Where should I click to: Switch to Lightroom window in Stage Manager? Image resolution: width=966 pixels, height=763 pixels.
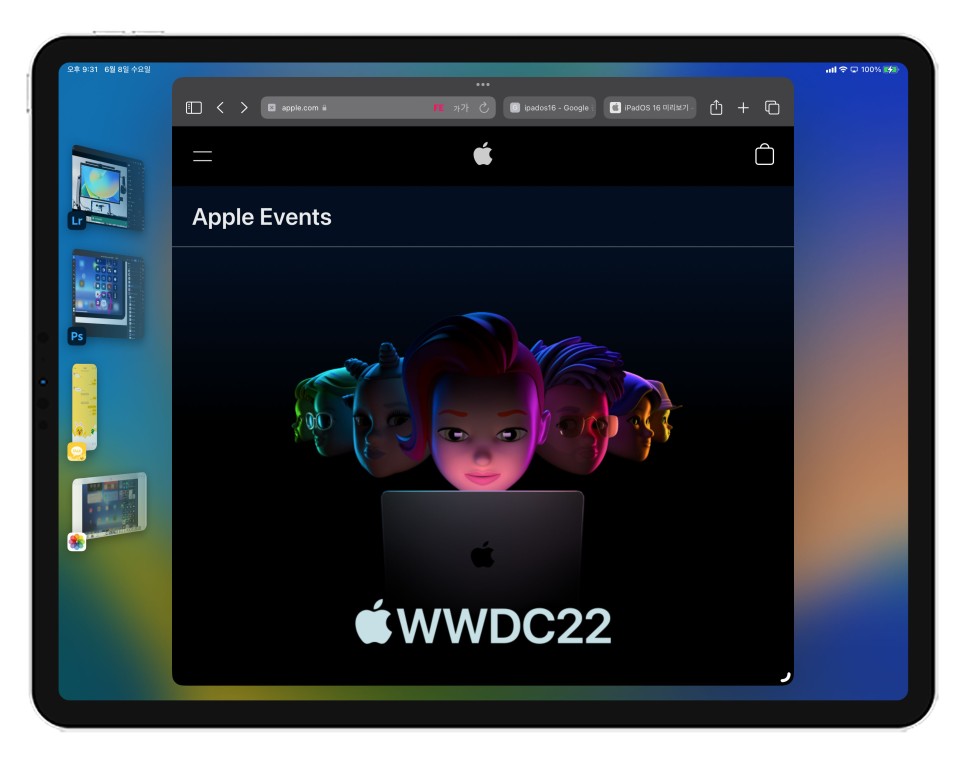pos(108,187)
